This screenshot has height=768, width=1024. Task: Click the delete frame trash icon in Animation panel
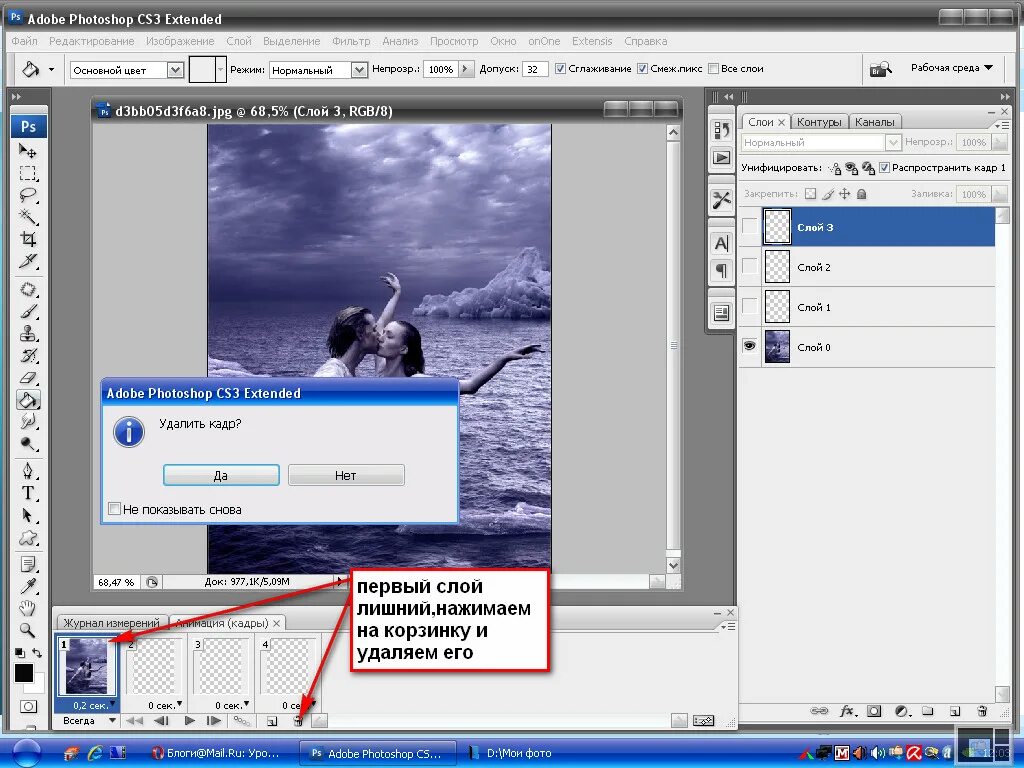pos(298,721)
